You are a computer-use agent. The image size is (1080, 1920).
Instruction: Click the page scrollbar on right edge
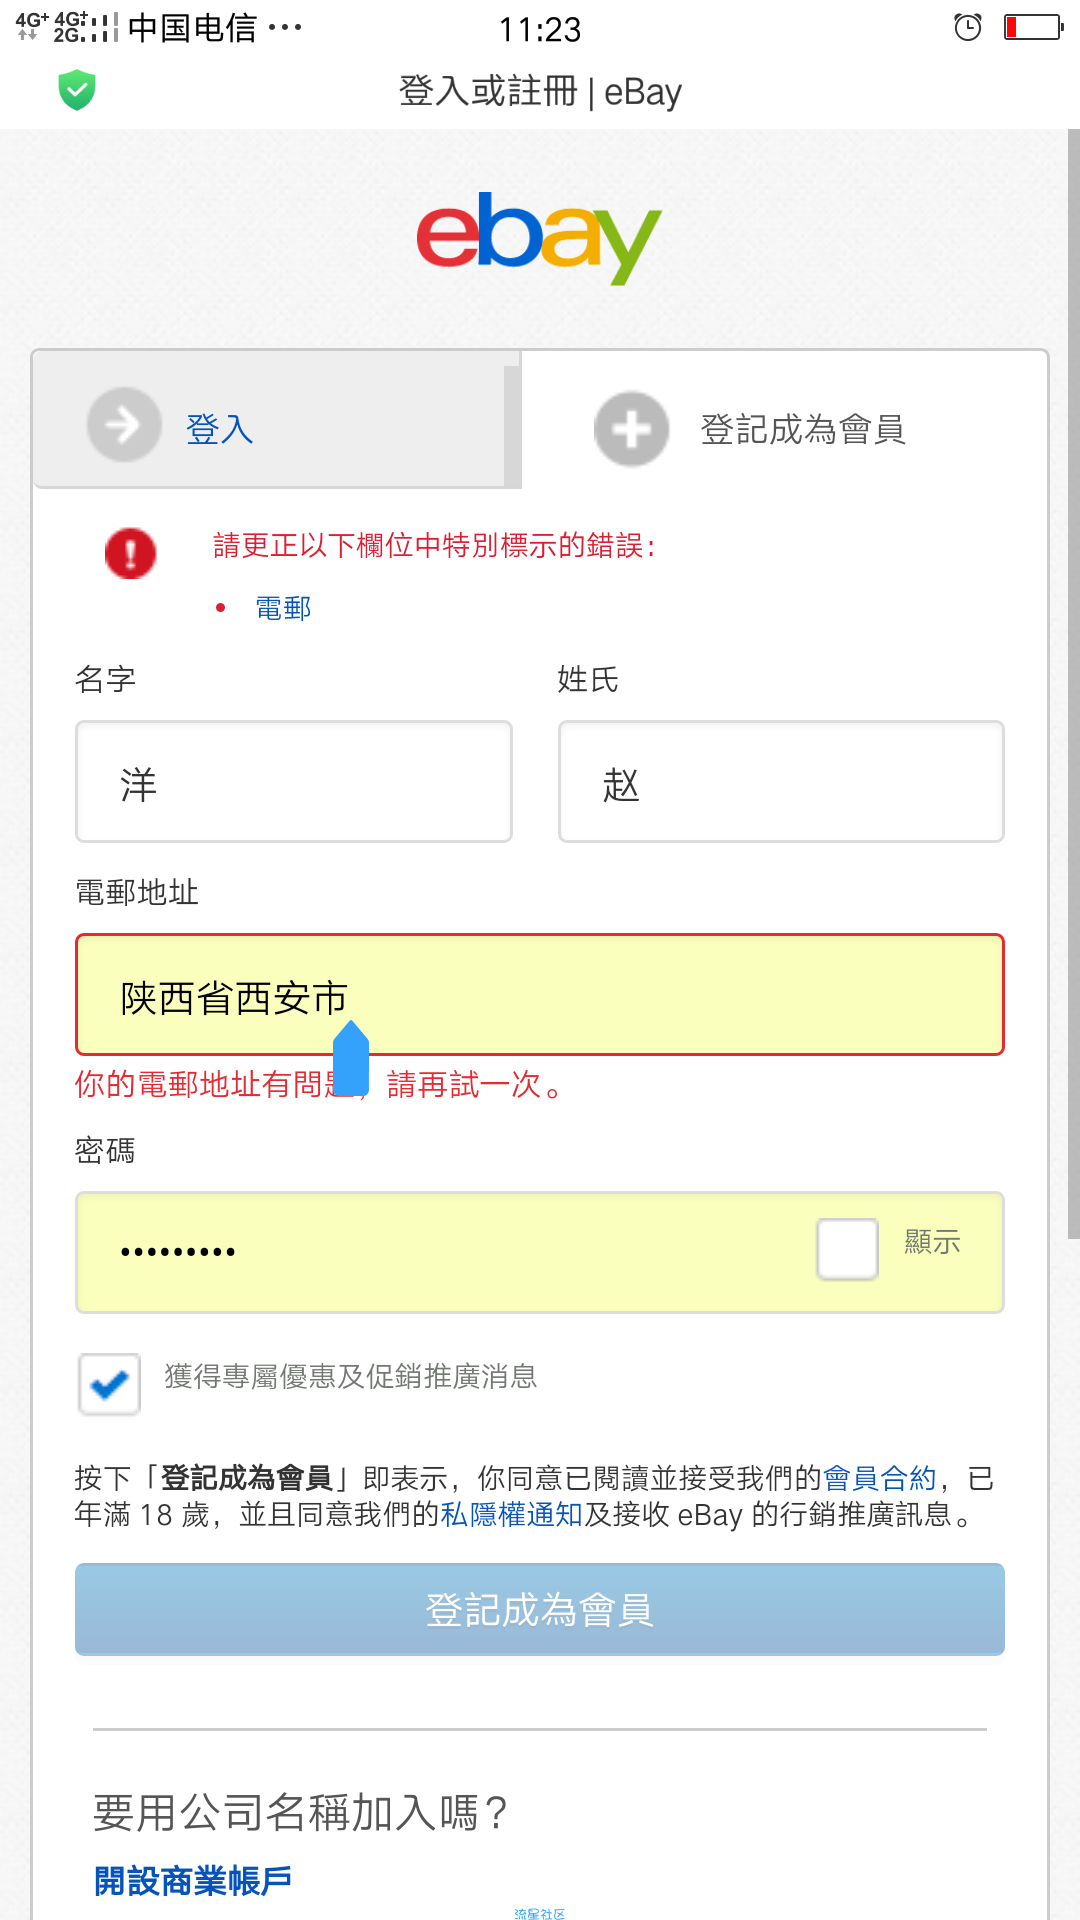1073,684
